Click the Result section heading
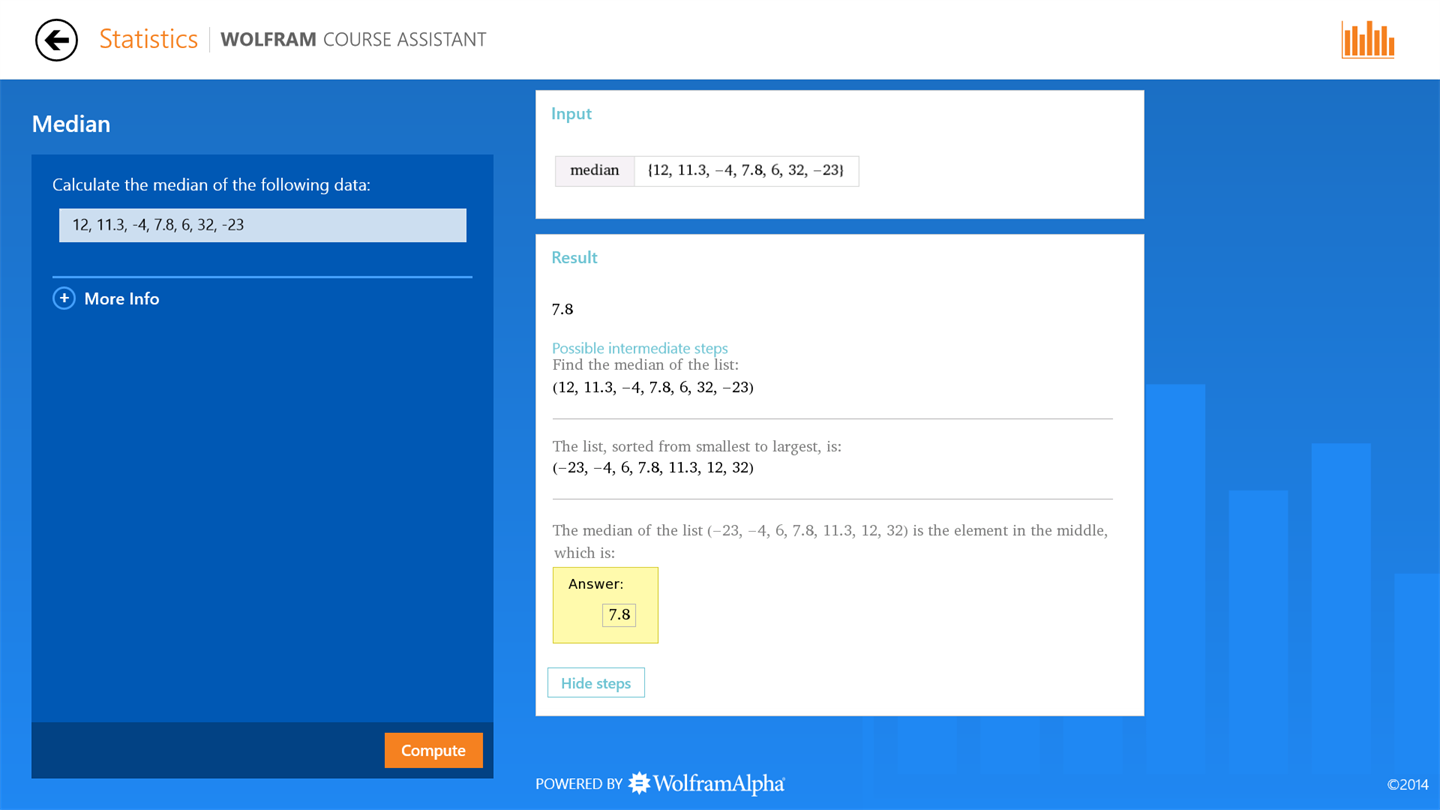 [x=574, y=257]
